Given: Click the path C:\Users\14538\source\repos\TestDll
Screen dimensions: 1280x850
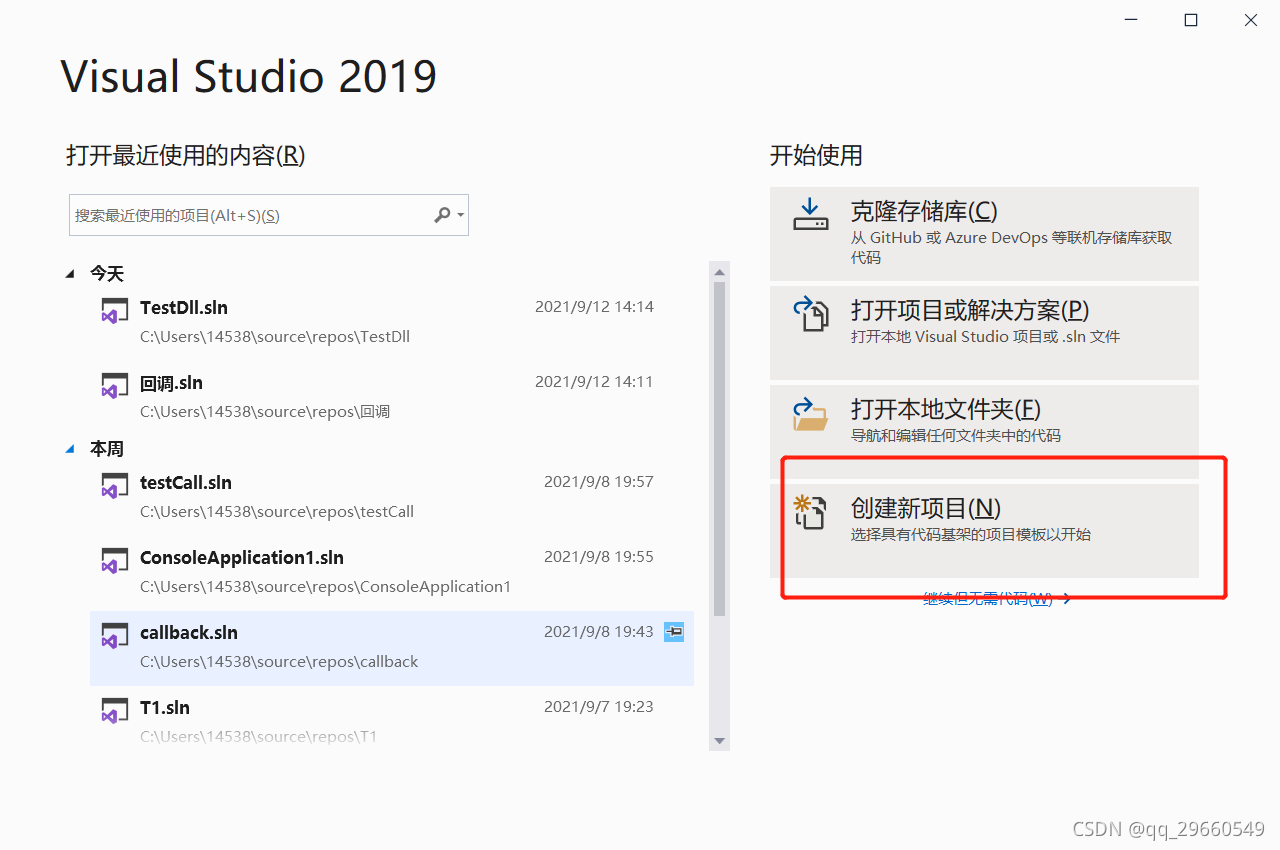Looking at the screenshot, I should tap(275, 337).
